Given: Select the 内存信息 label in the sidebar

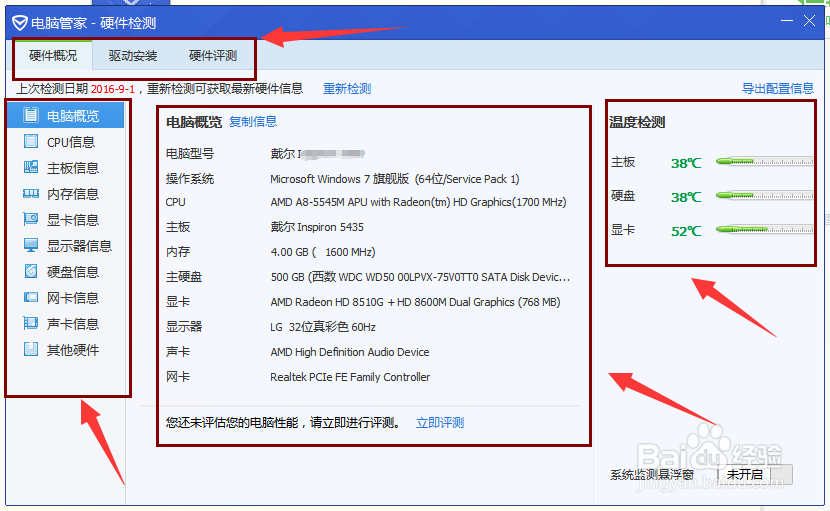Looking at the screenshot, I should [73, 194].
